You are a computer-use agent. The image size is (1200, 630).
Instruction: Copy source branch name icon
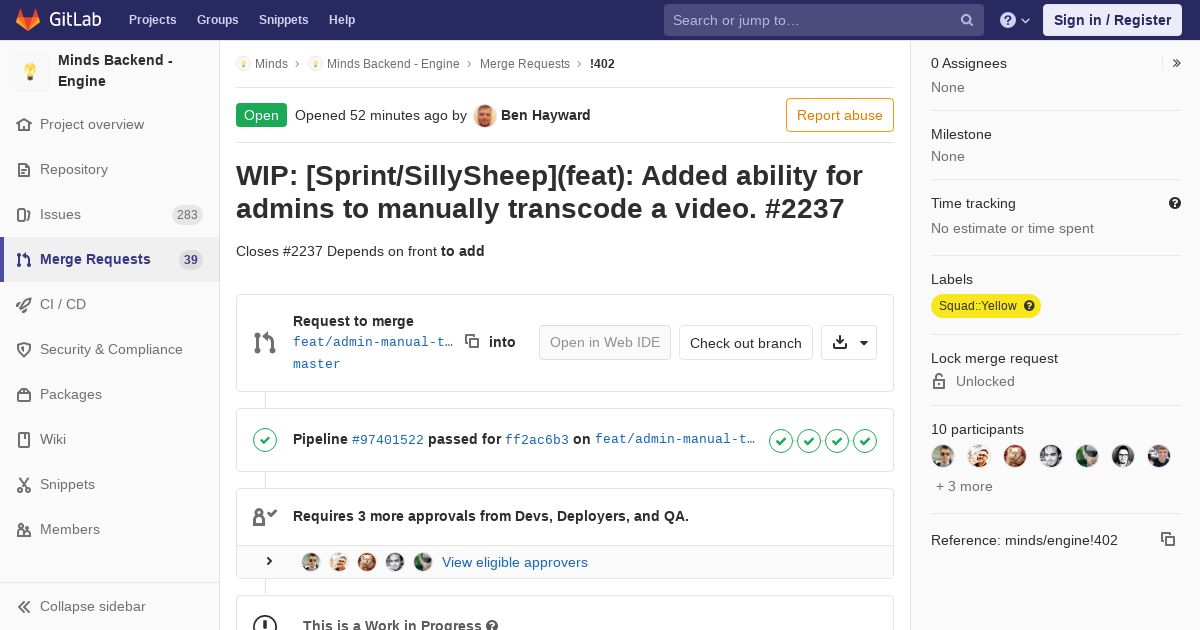click(472, 342)
